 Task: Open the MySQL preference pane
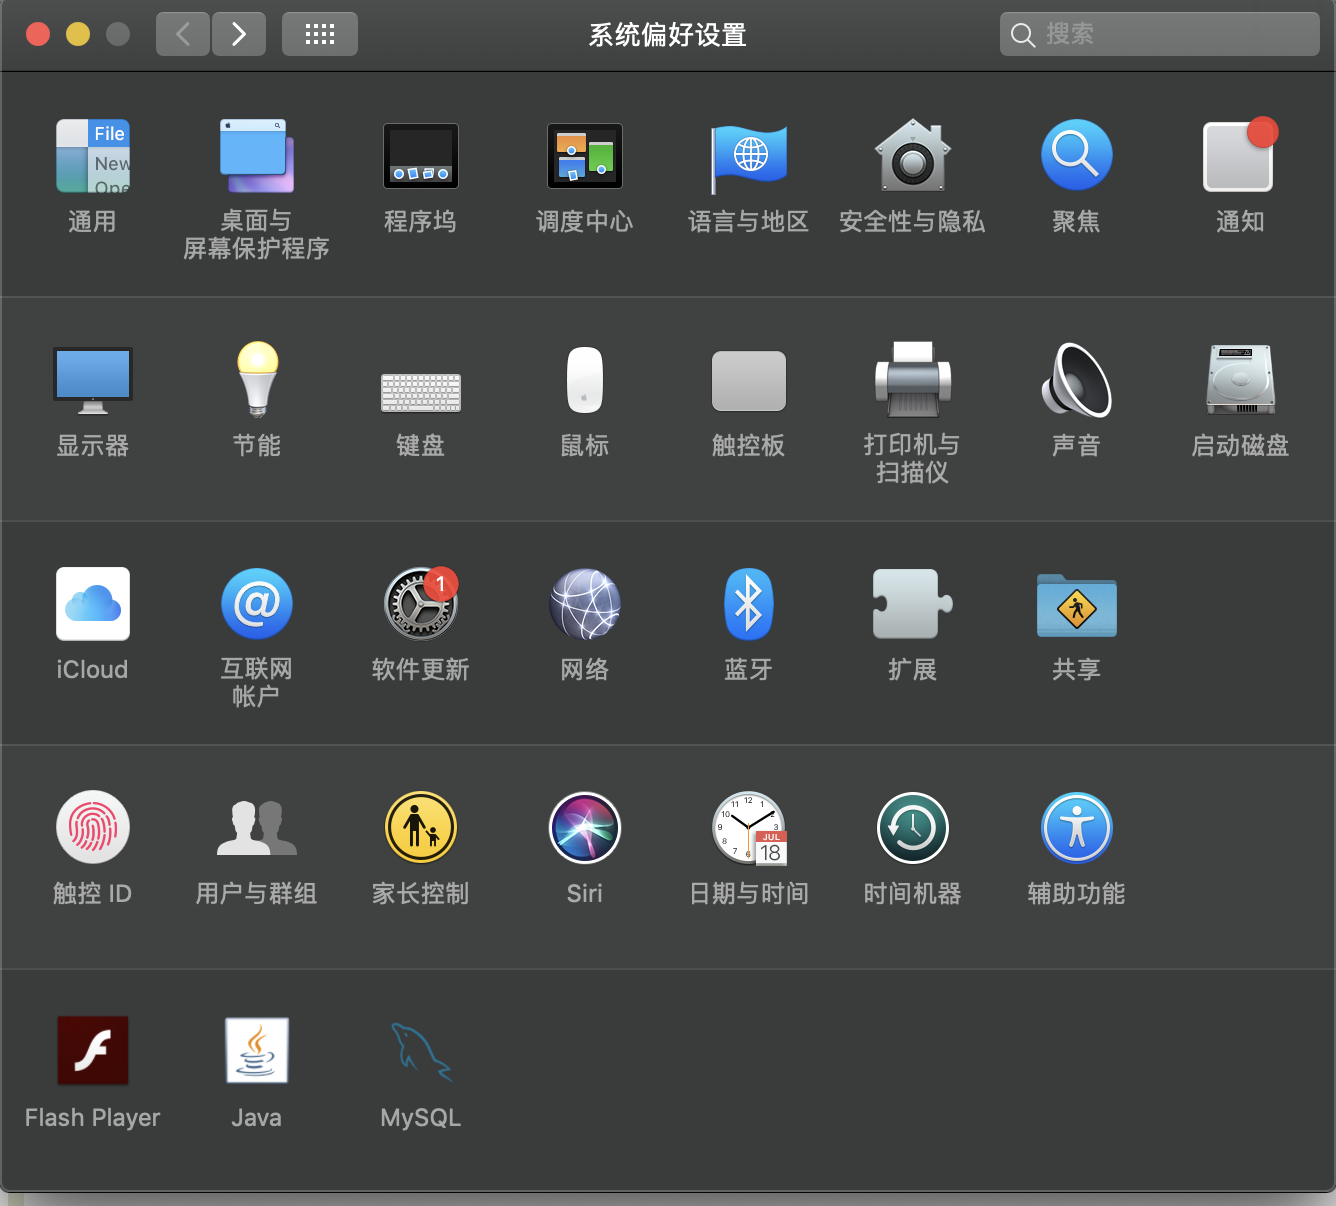(x=420, y=1052)
